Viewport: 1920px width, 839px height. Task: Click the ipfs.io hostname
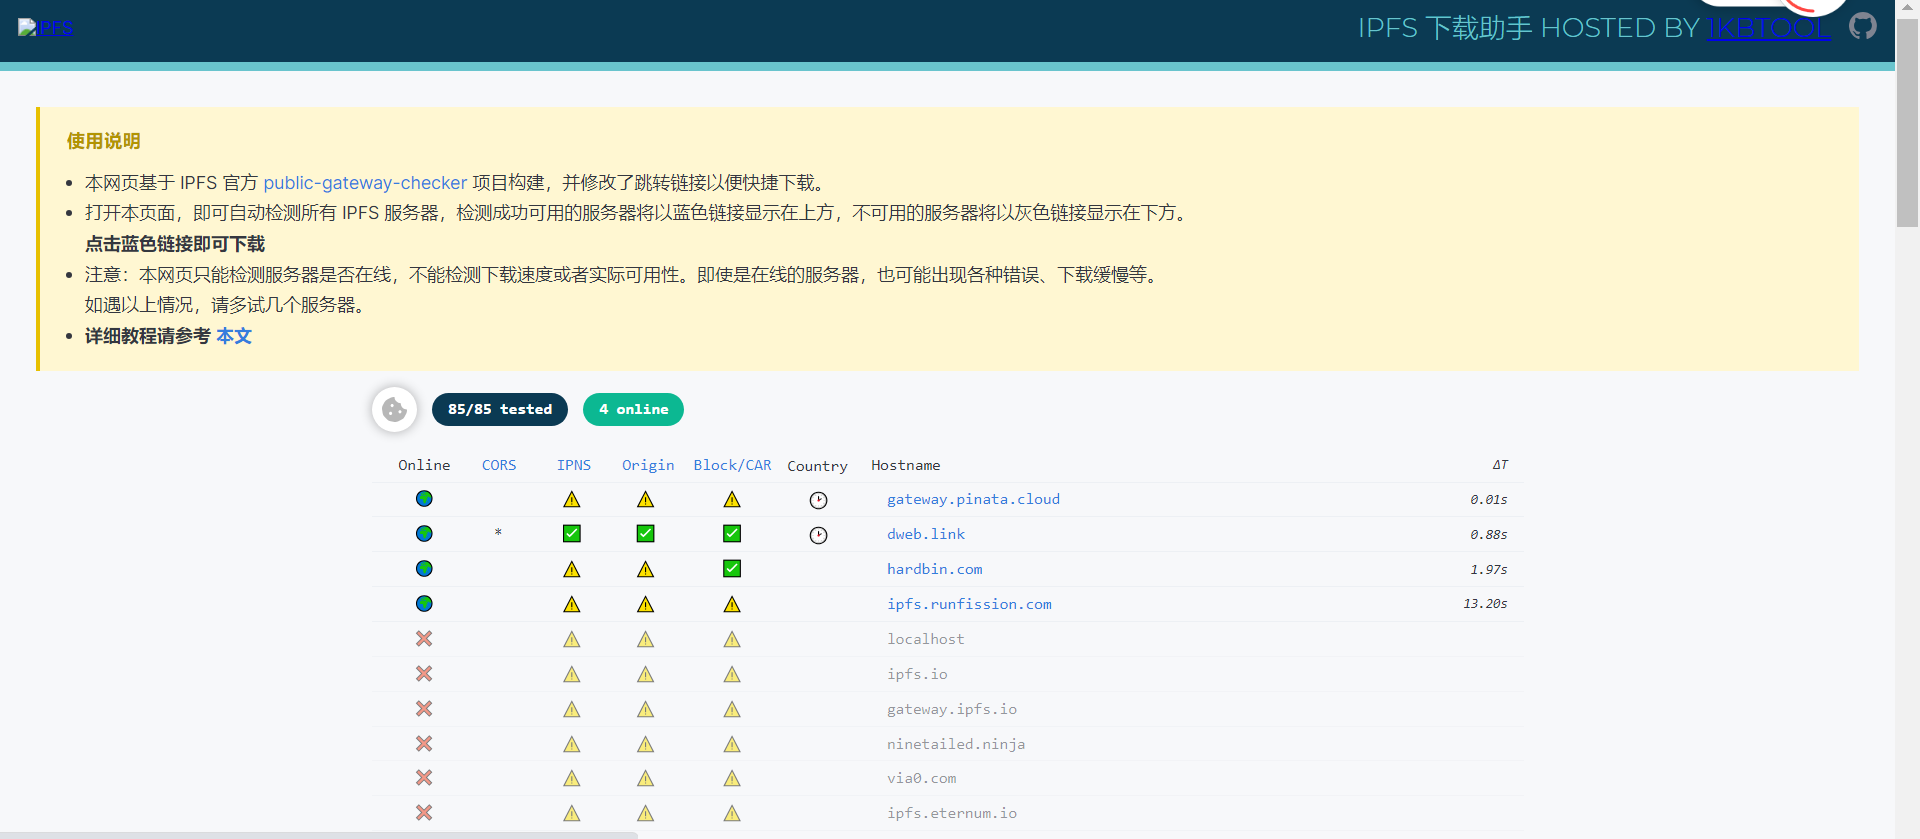(917, 674)
